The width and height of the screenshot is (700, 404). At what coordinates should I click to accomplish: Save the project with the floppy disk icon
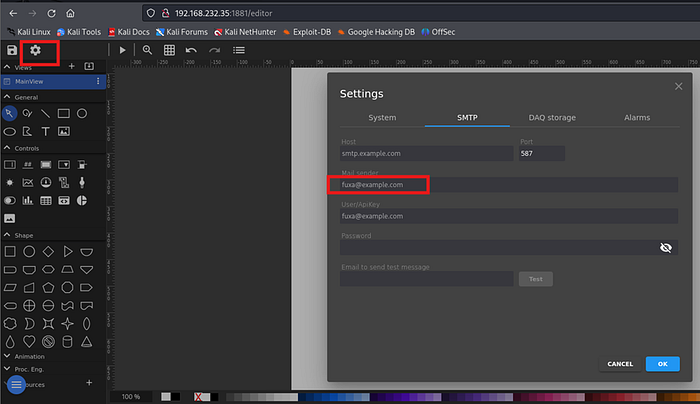point(12,50)
